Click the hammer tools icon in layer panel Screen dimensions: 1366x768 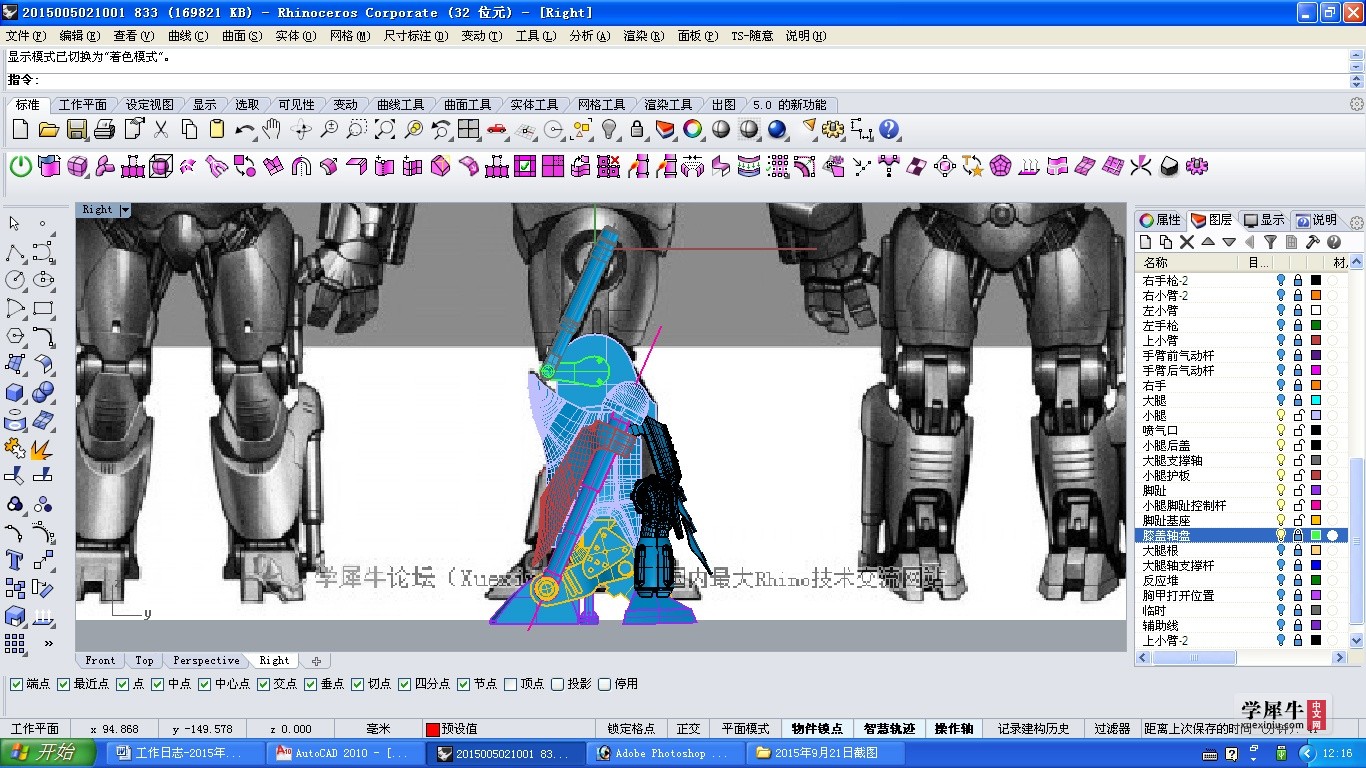point(1312,242)
